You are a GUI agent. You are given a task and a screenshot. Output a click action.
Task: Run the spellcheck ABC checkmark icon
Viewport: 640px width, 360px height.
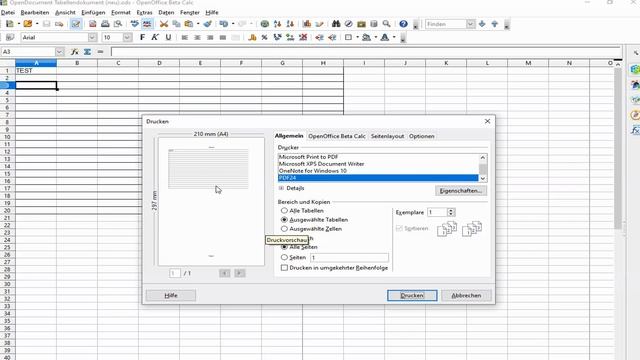(x=134, y=24)
